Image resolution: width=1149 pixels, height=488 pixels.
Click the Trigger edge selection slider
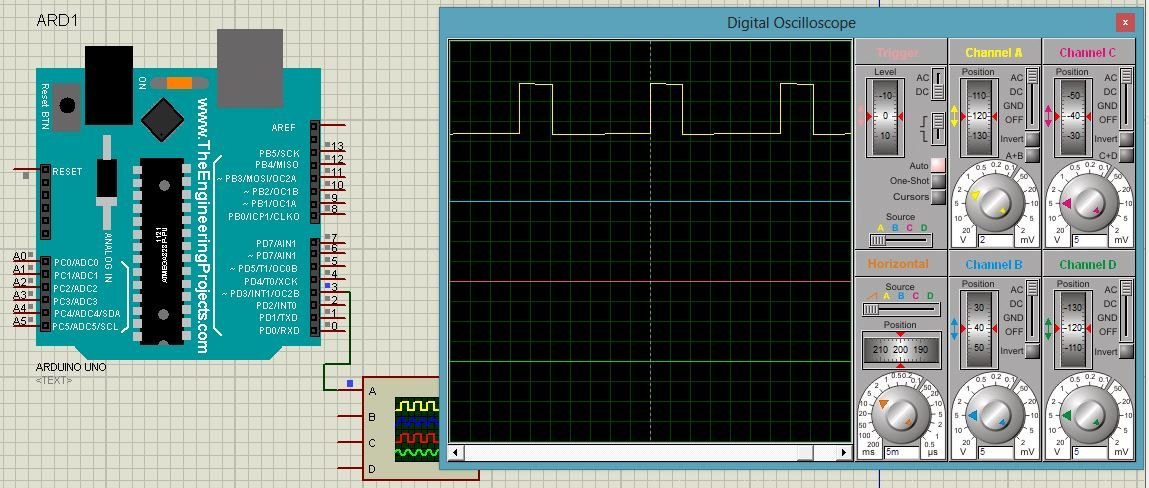(x=936, y=128)
